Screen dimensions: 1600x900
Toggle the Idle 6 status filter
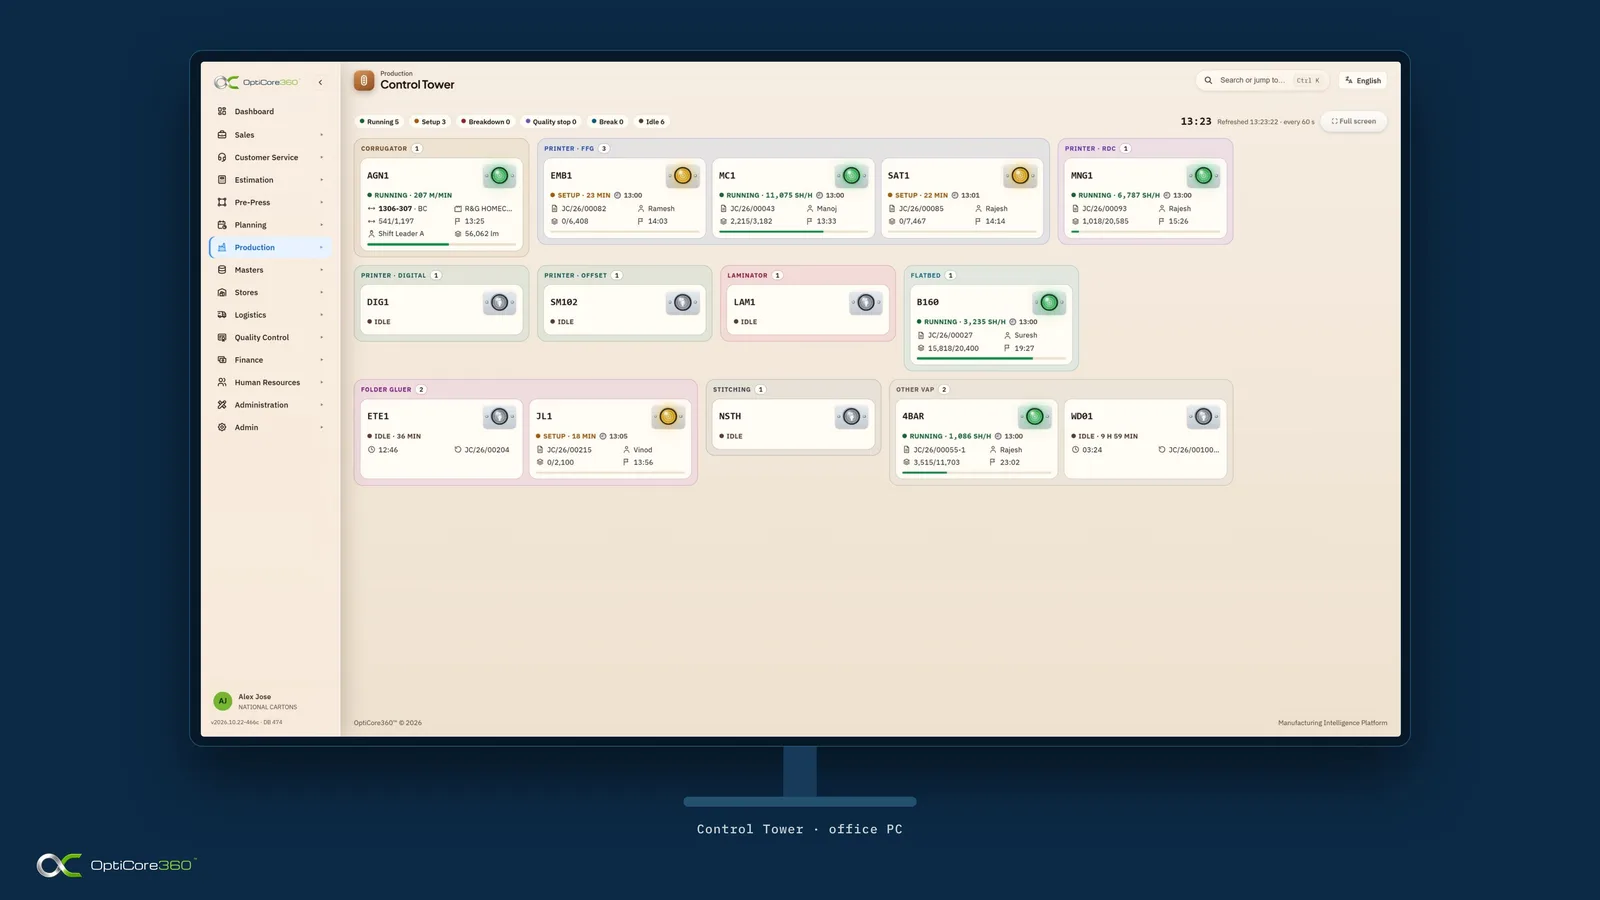point(652,122)
